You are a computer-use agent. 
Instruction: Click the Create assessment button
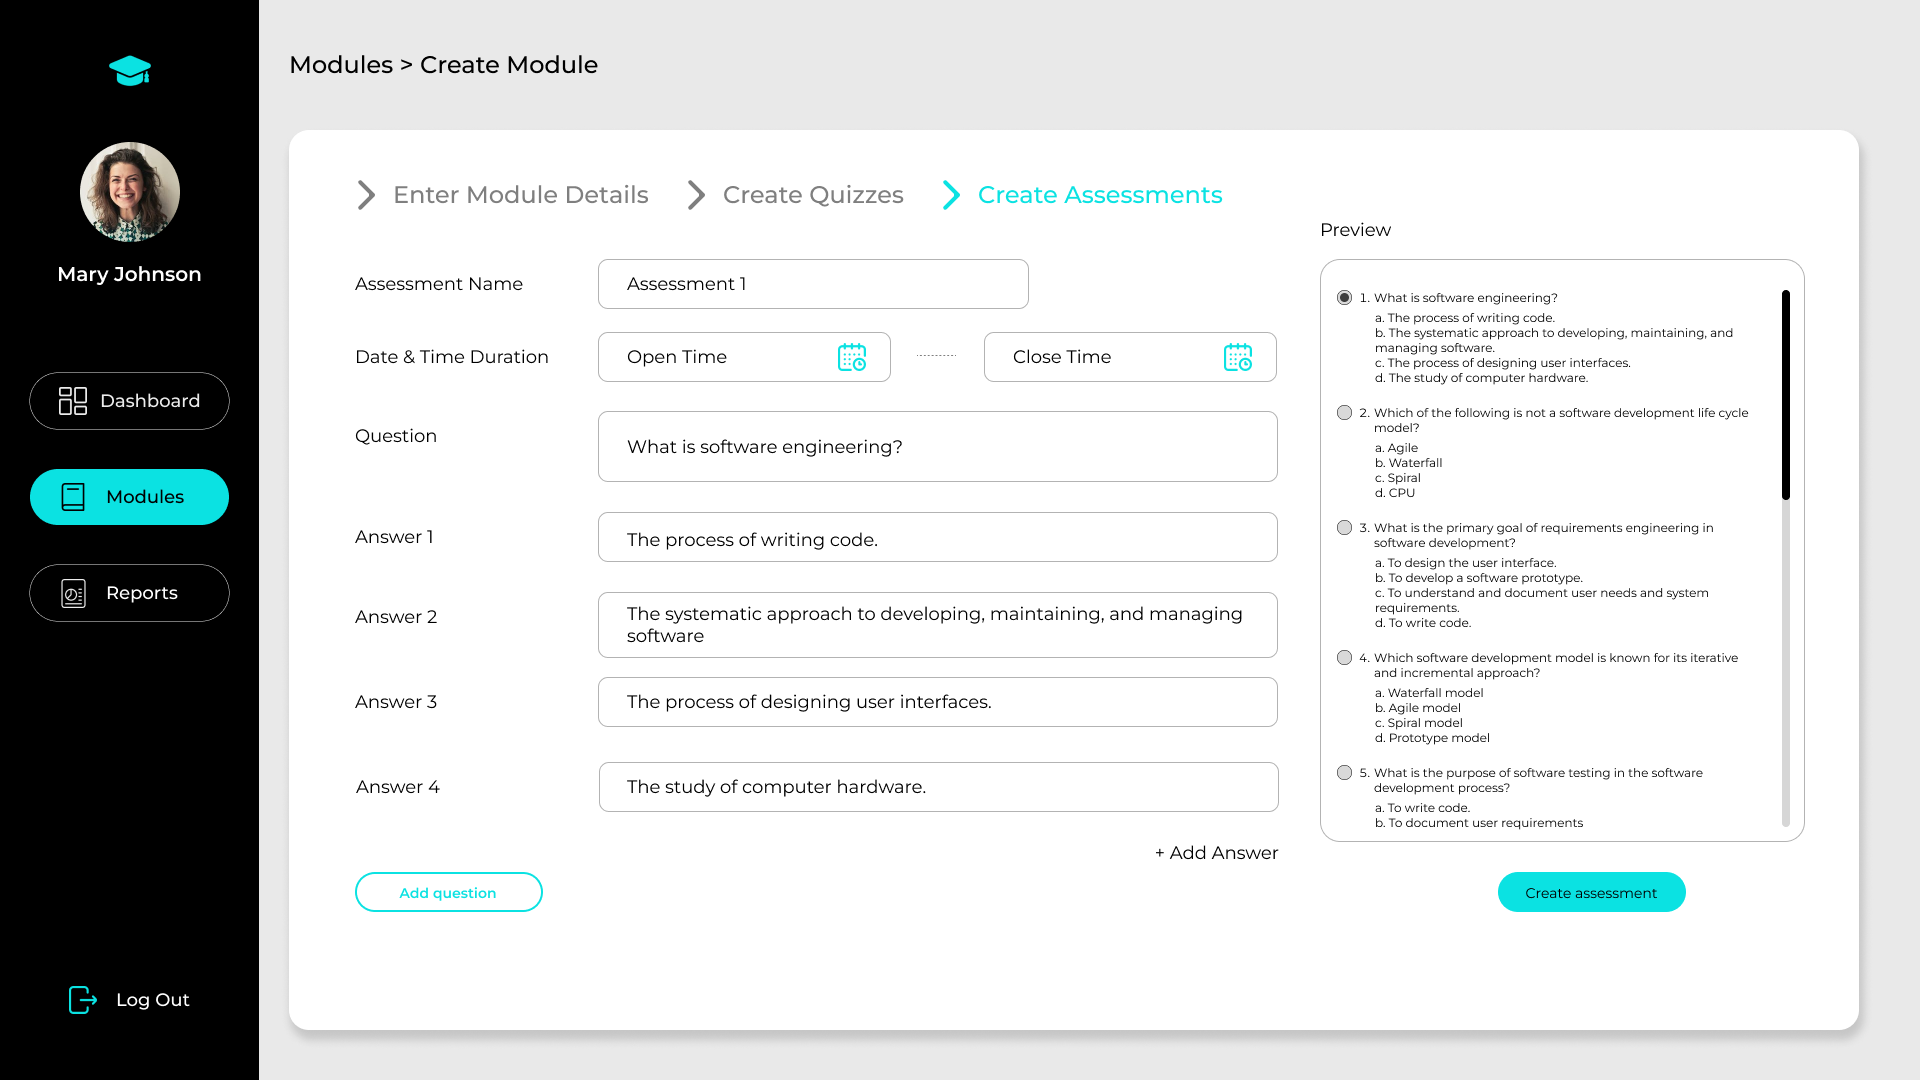pyautogui.click(x=1591, y=892)
